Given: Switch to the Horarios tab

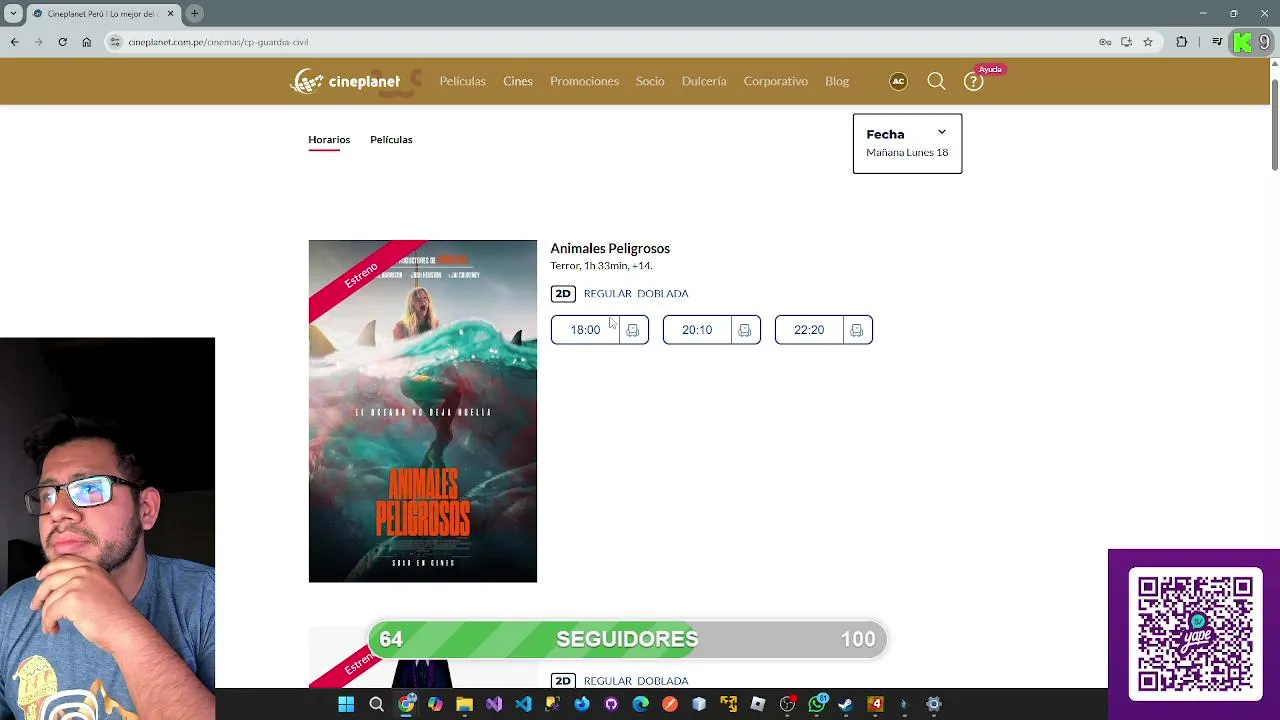Looking at the screenshot, I should 329,140.
